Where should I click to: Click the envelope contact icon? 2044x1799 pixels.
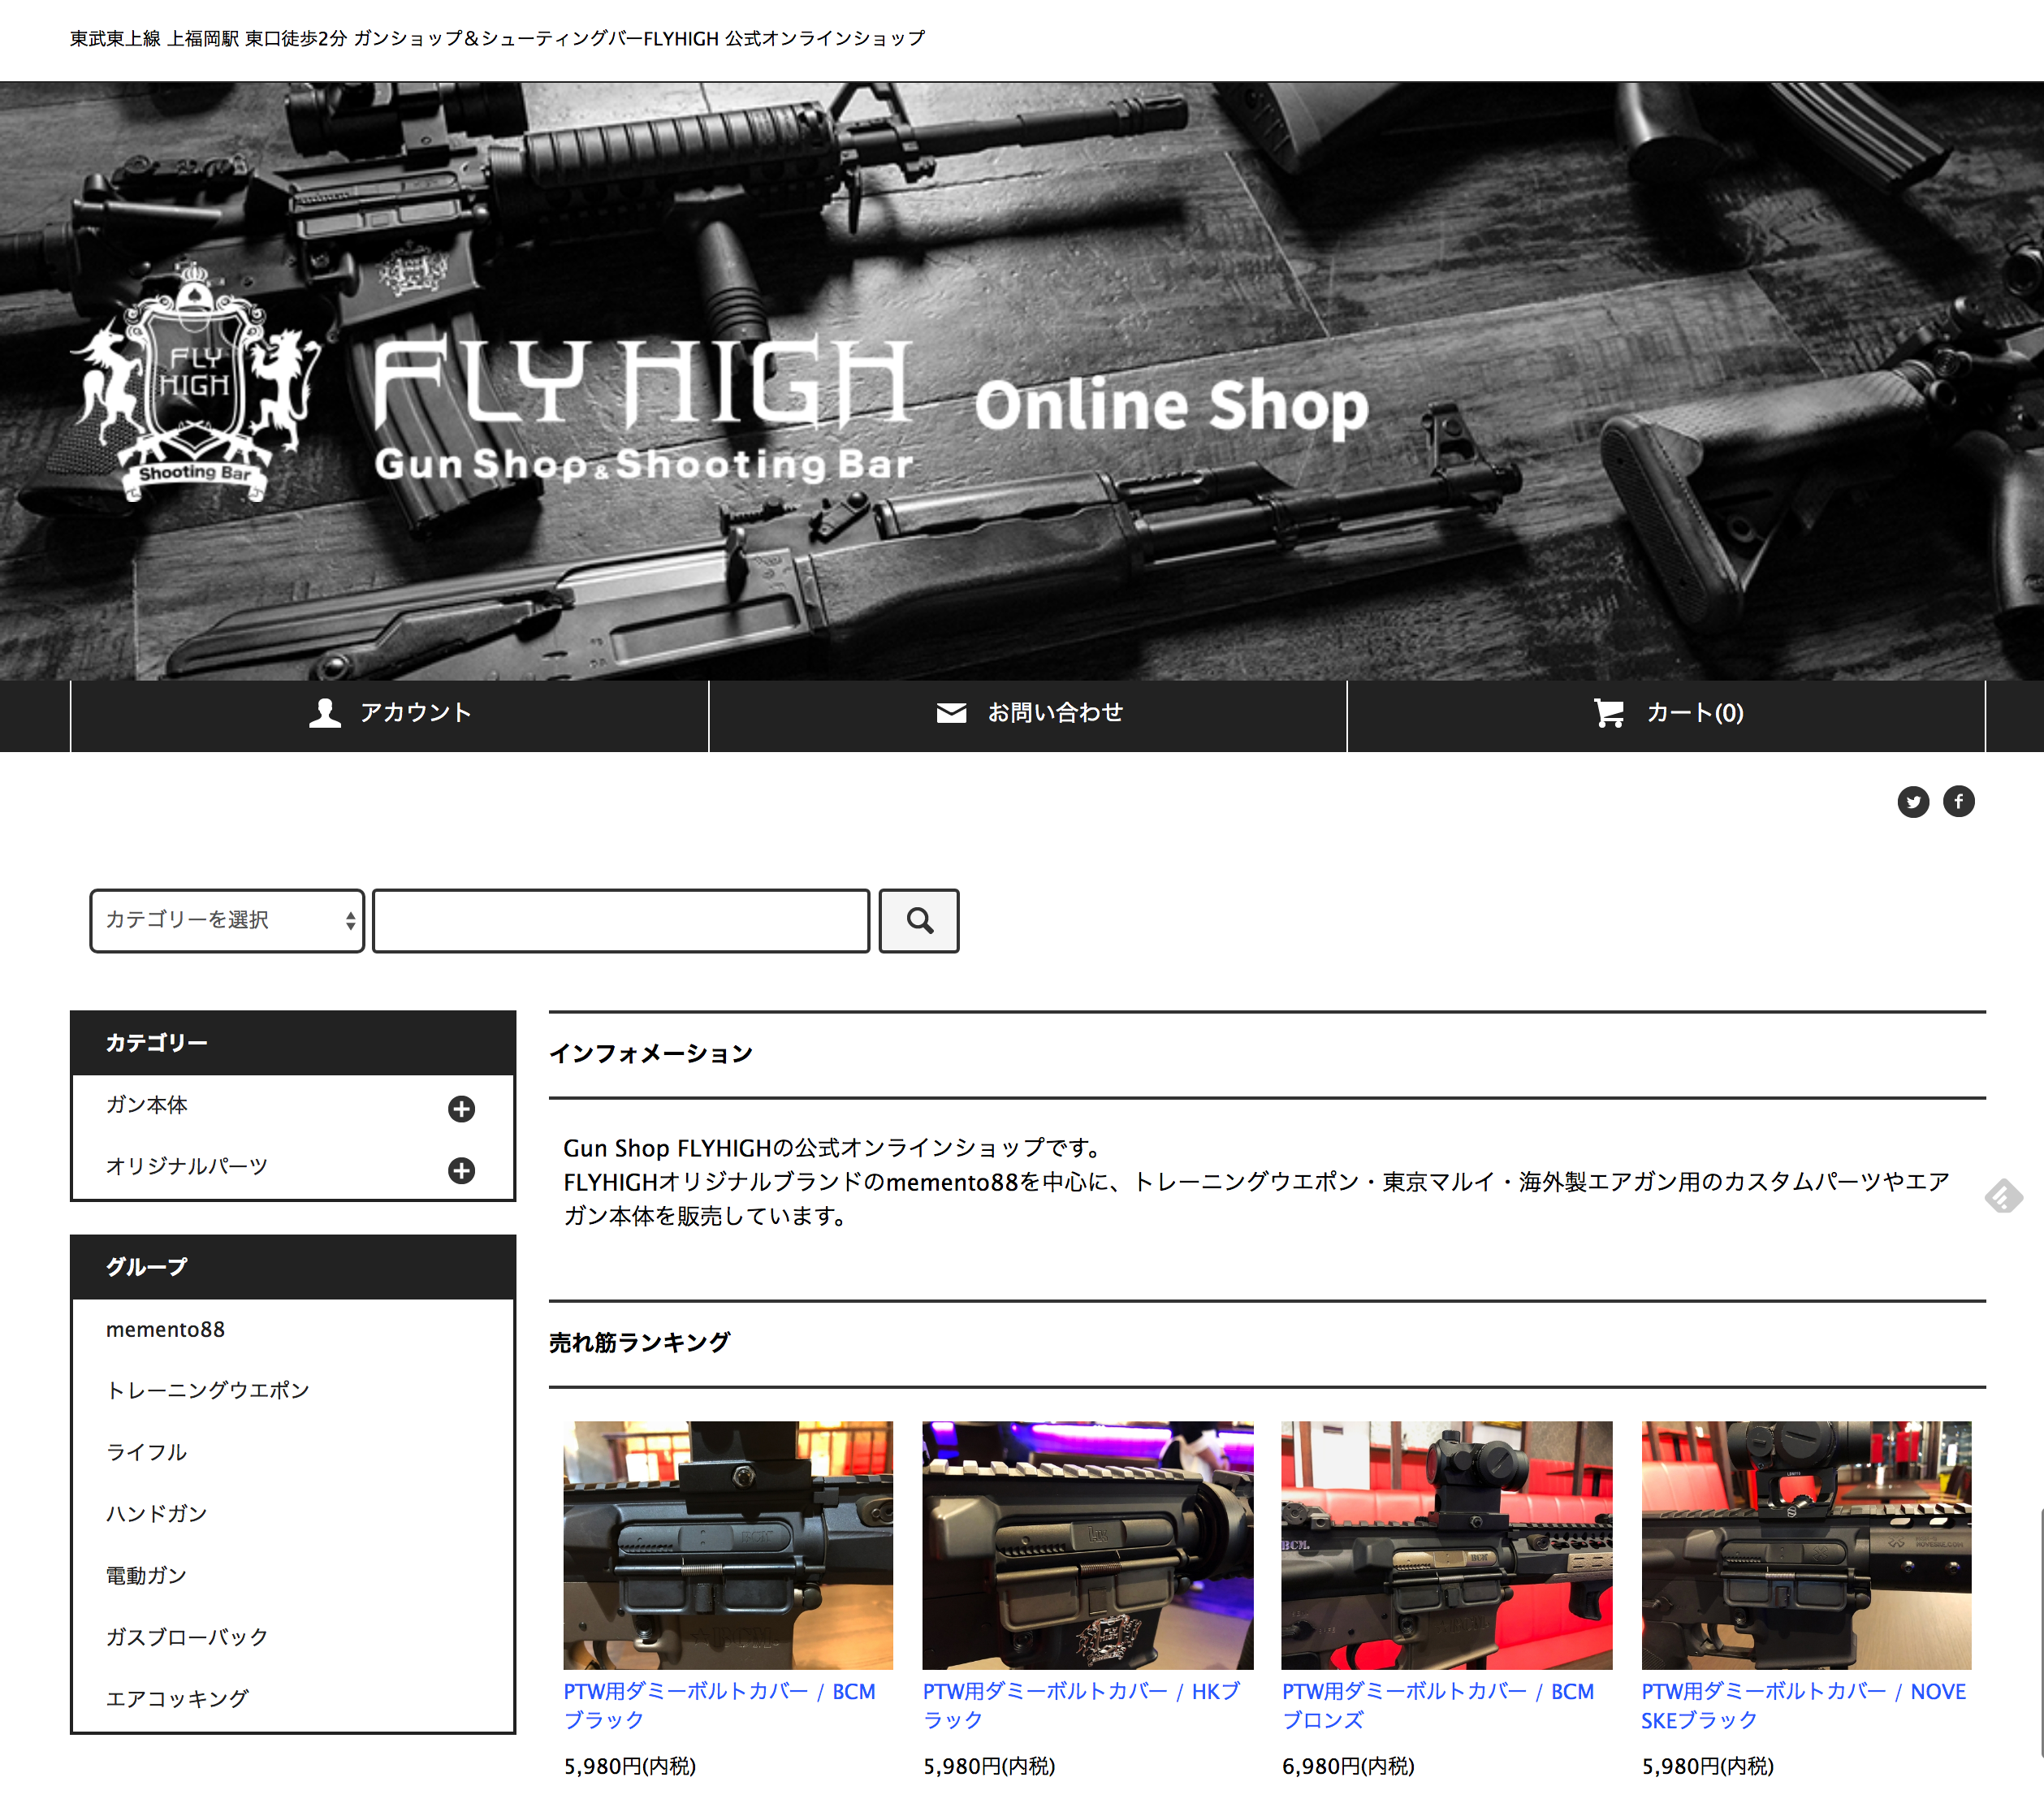coord(951,713)
